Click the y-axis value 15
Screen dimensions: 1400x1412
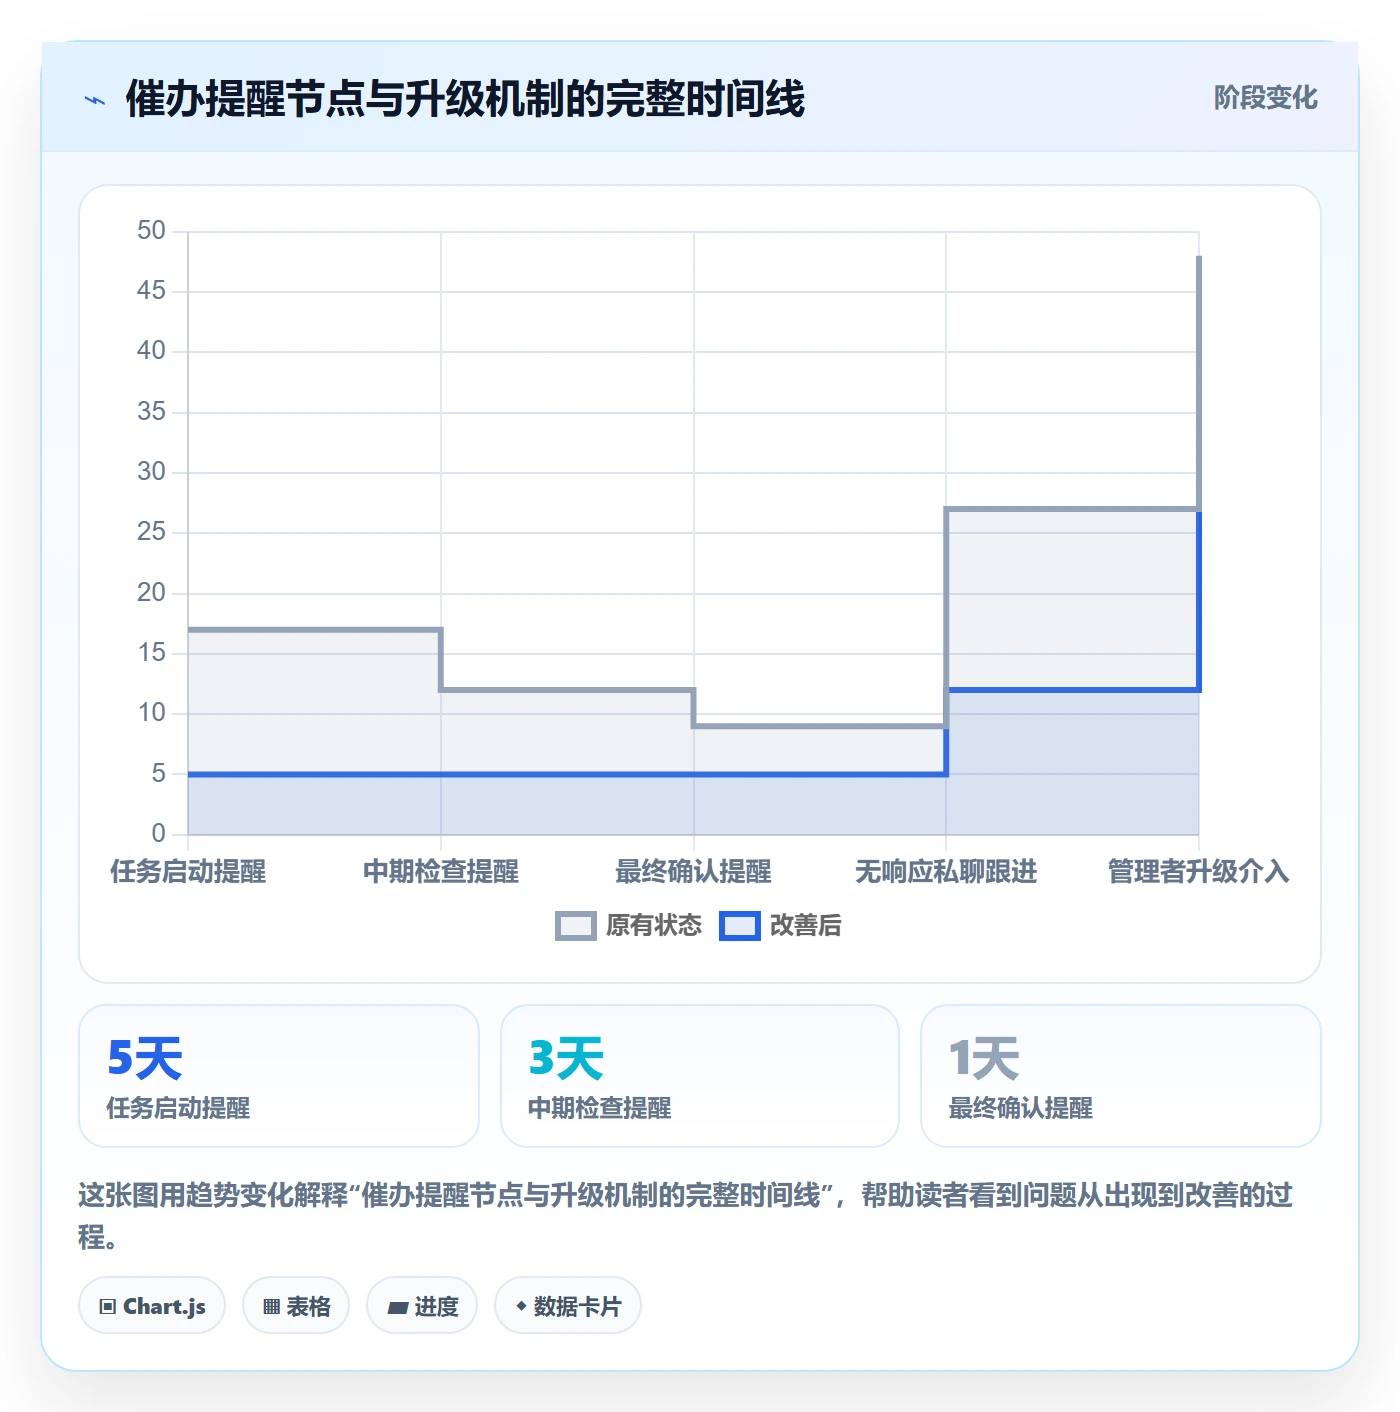tap(151, 653)
